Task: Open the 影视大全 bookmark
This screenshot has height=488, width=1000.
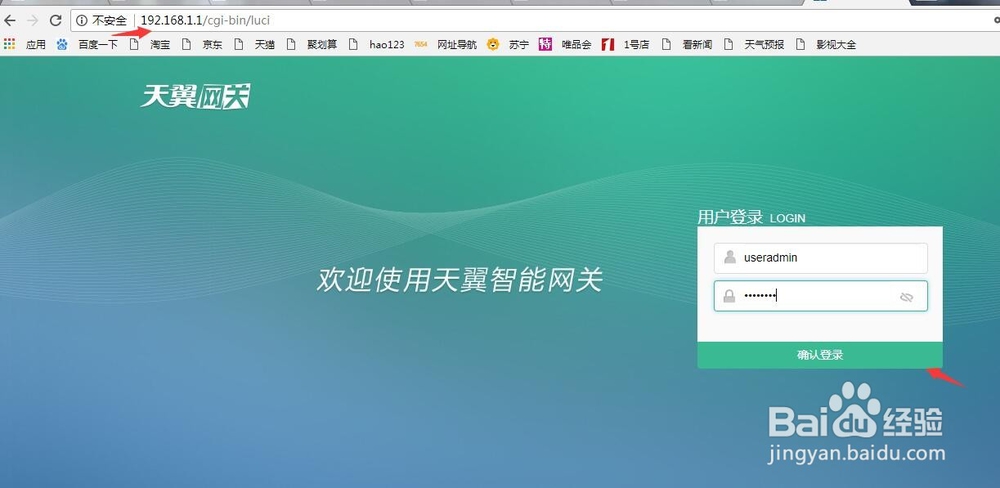Action: pos(826,45)
